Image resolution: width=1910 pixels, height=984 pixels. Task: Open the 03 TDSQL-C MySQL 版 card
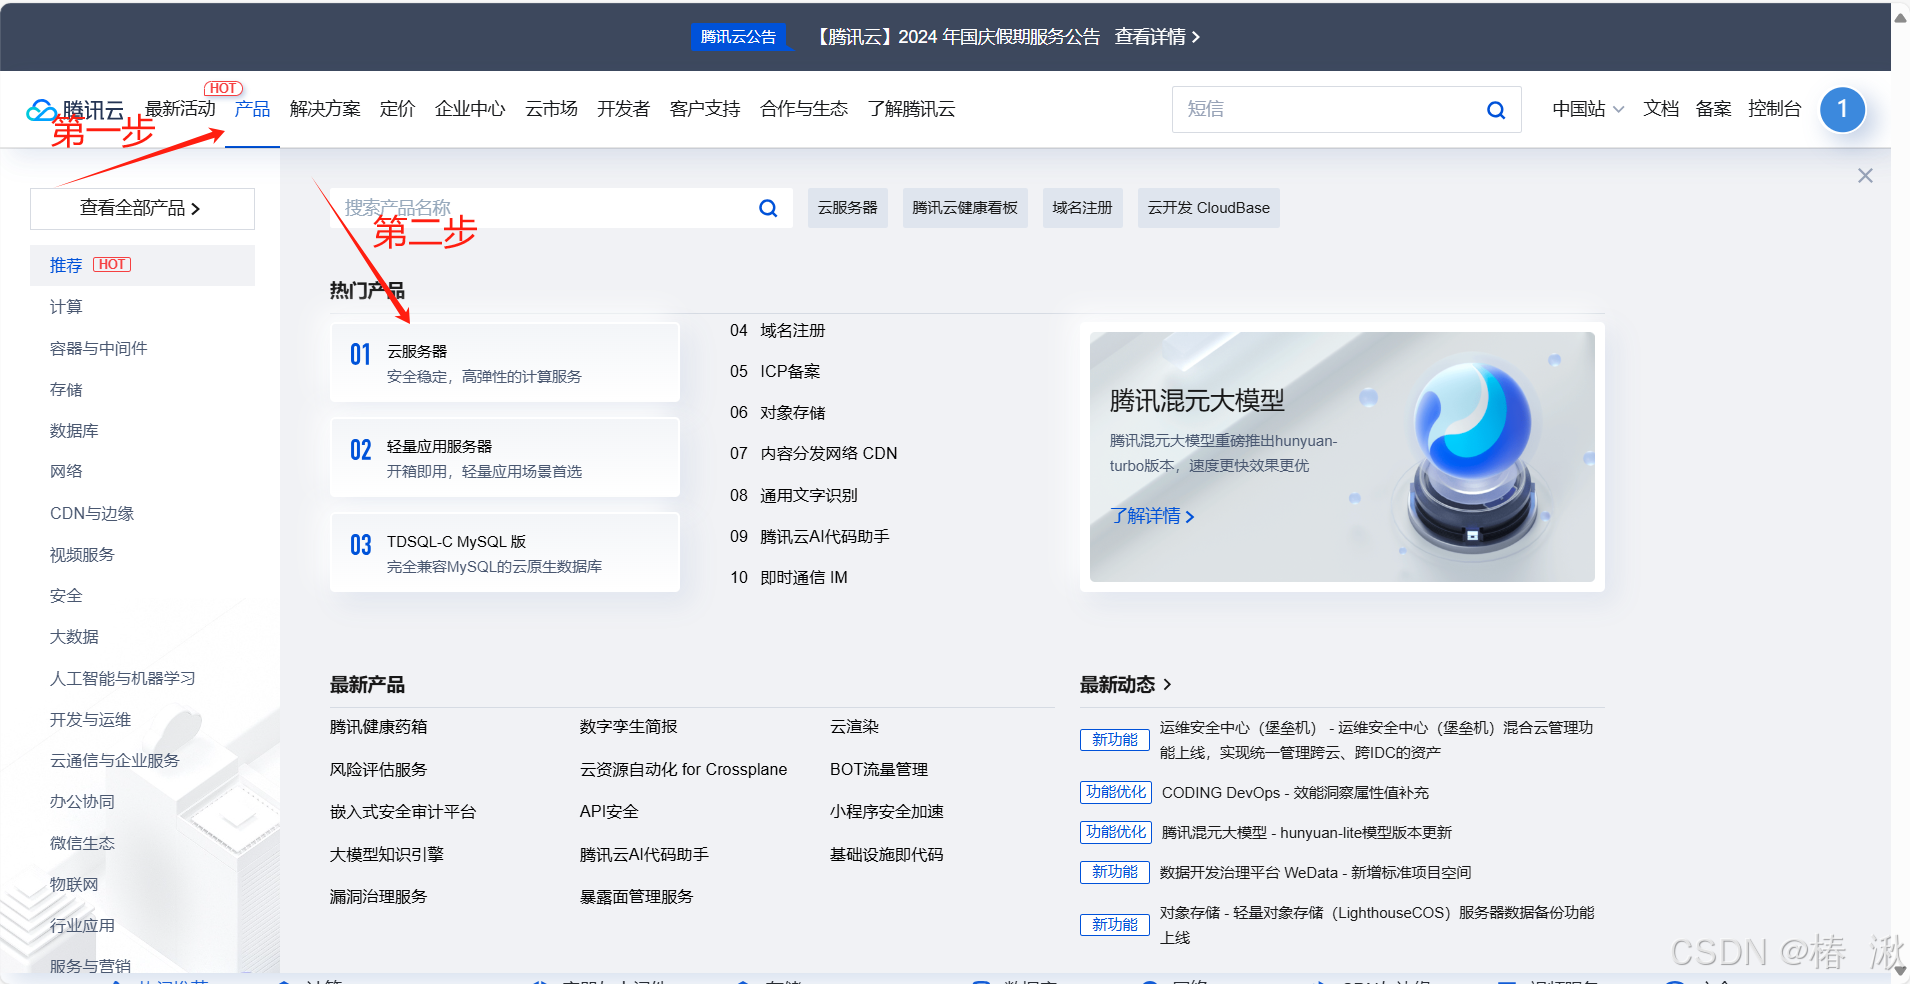point(505,552)
